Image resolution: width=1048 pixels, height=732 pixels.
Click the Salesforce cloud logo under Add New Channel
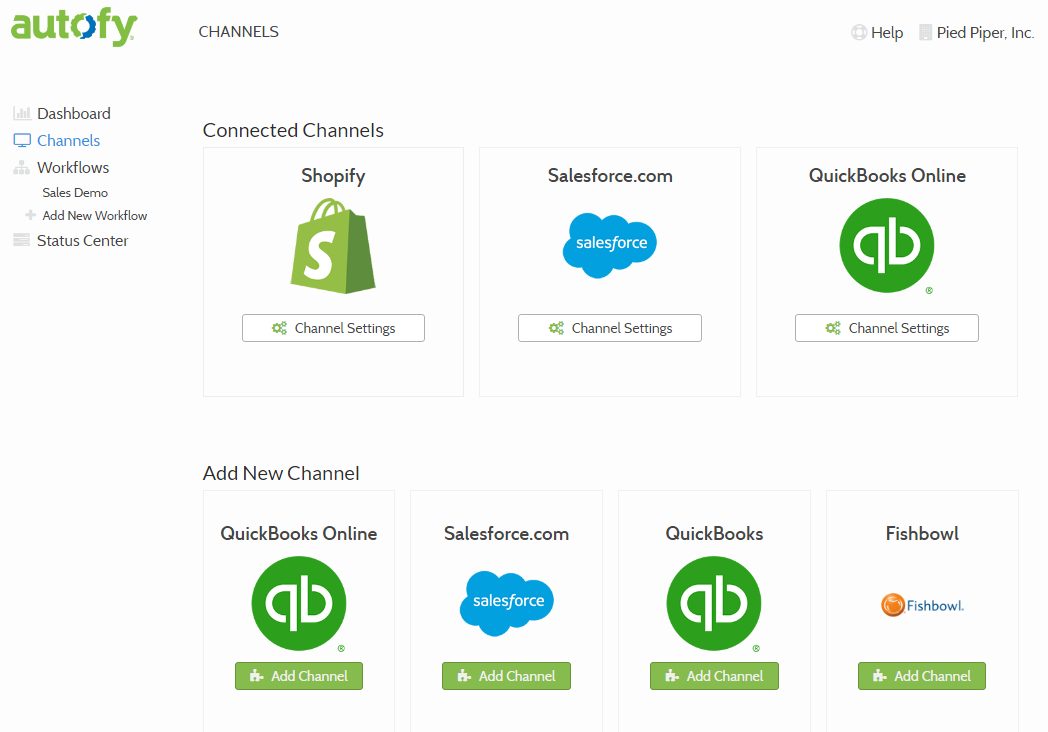point(507,604)
